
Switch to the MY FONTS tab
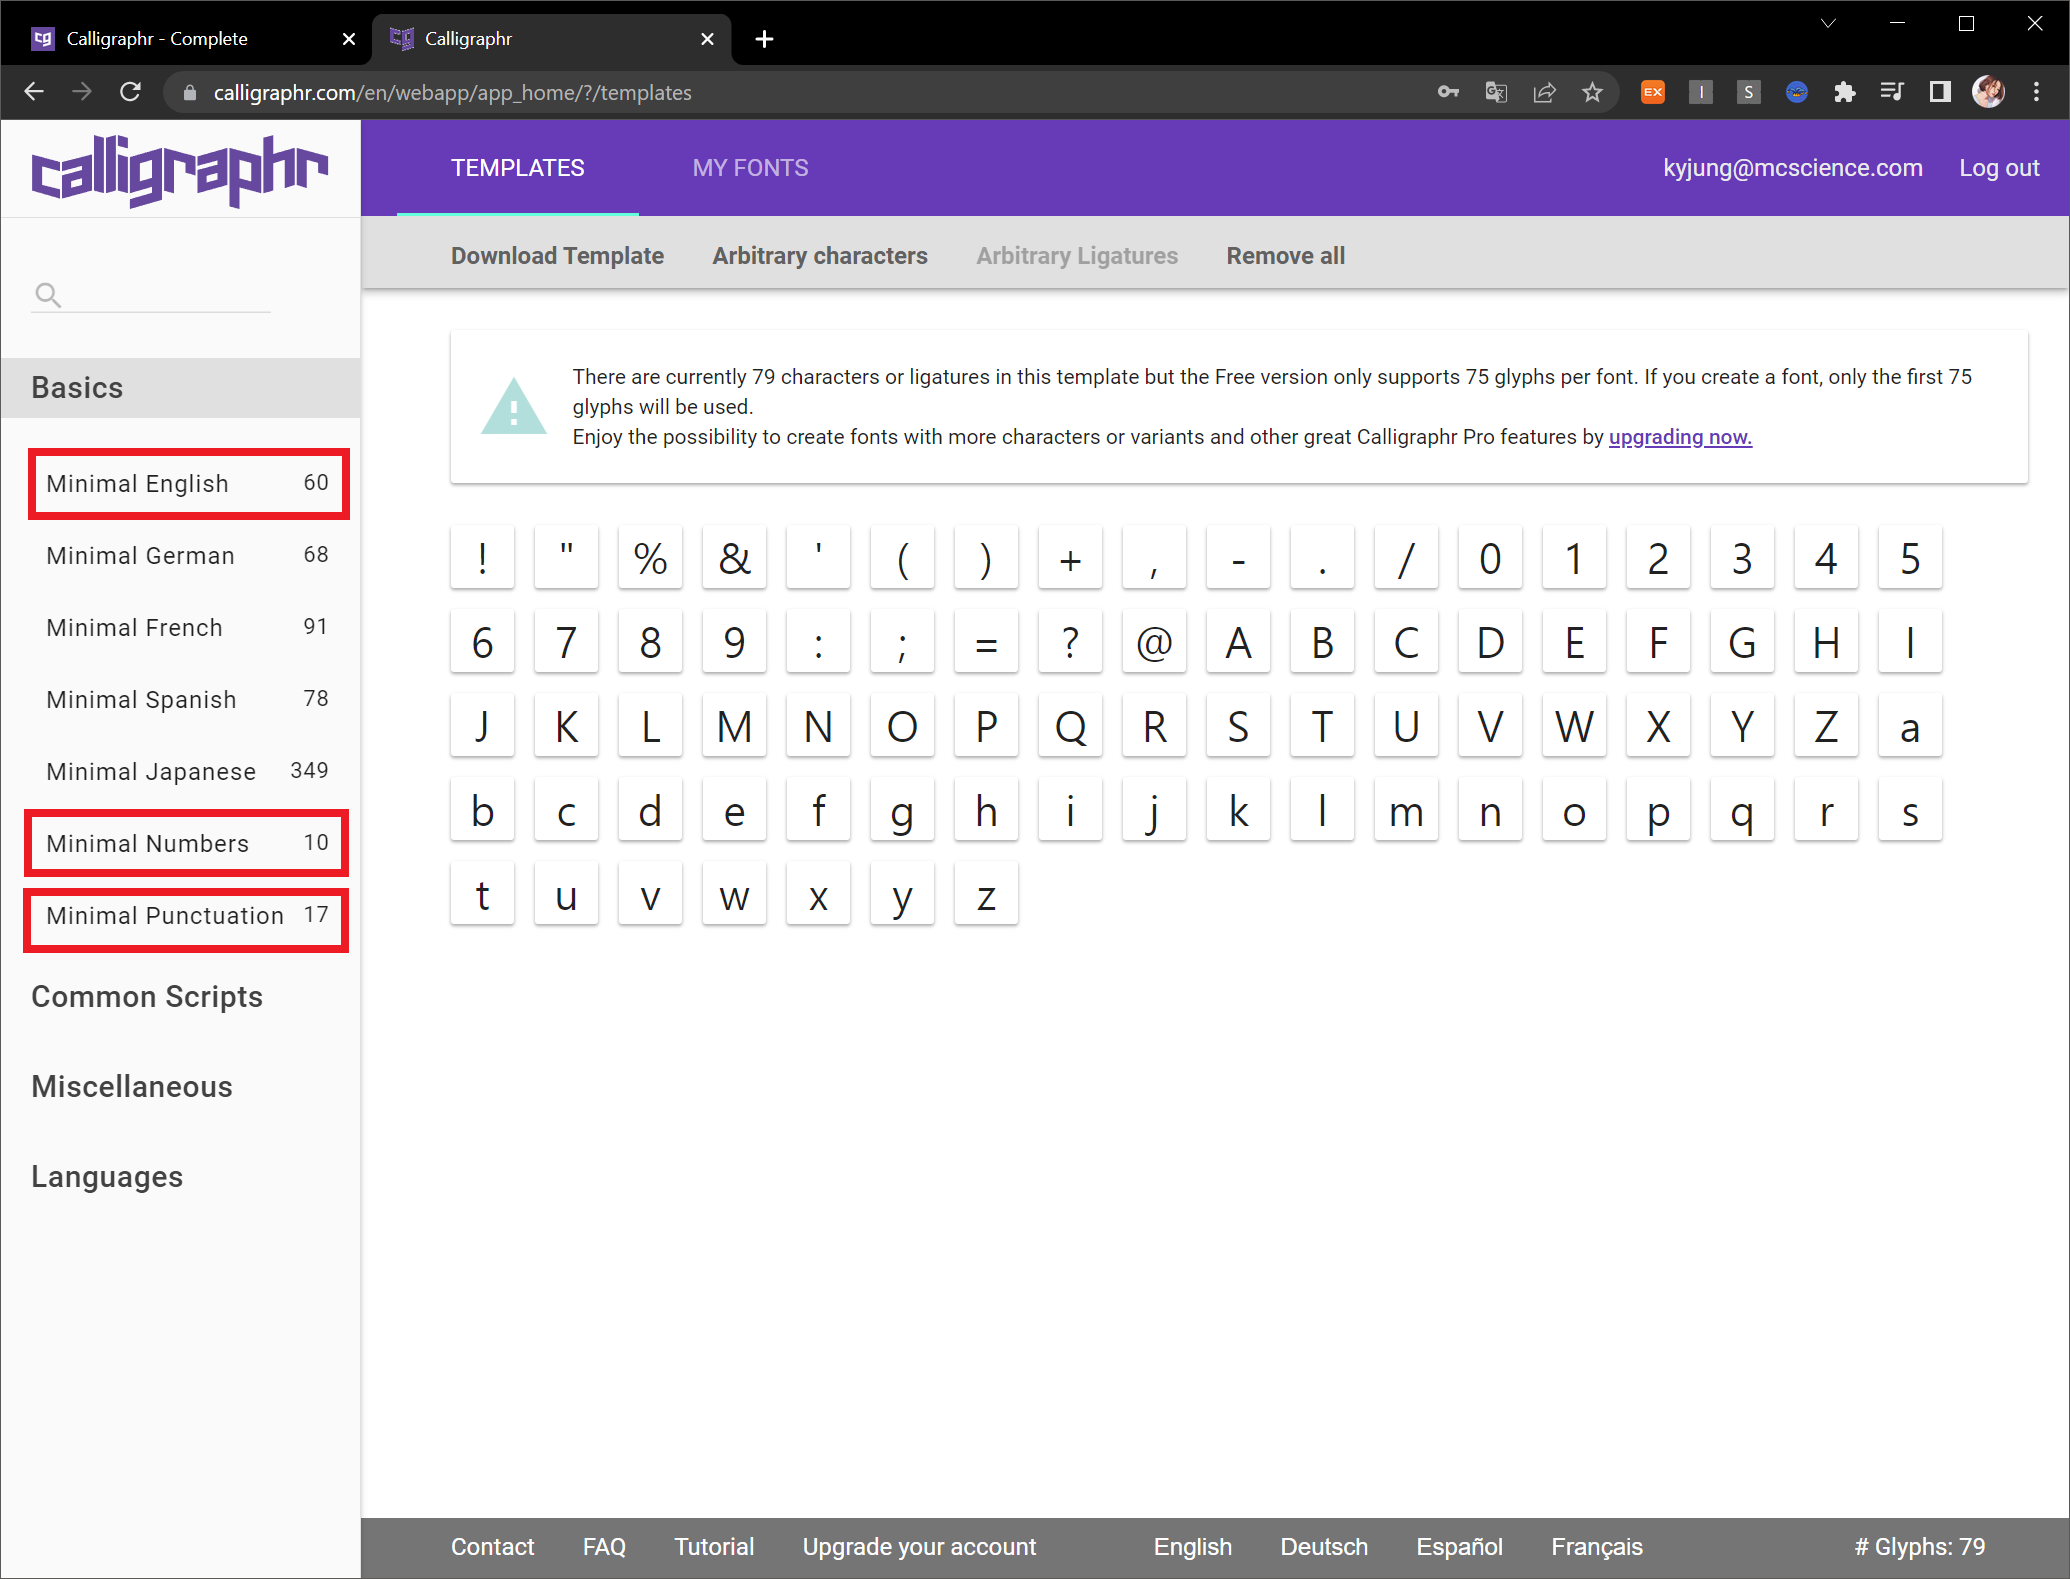click(x=750, y=168)
